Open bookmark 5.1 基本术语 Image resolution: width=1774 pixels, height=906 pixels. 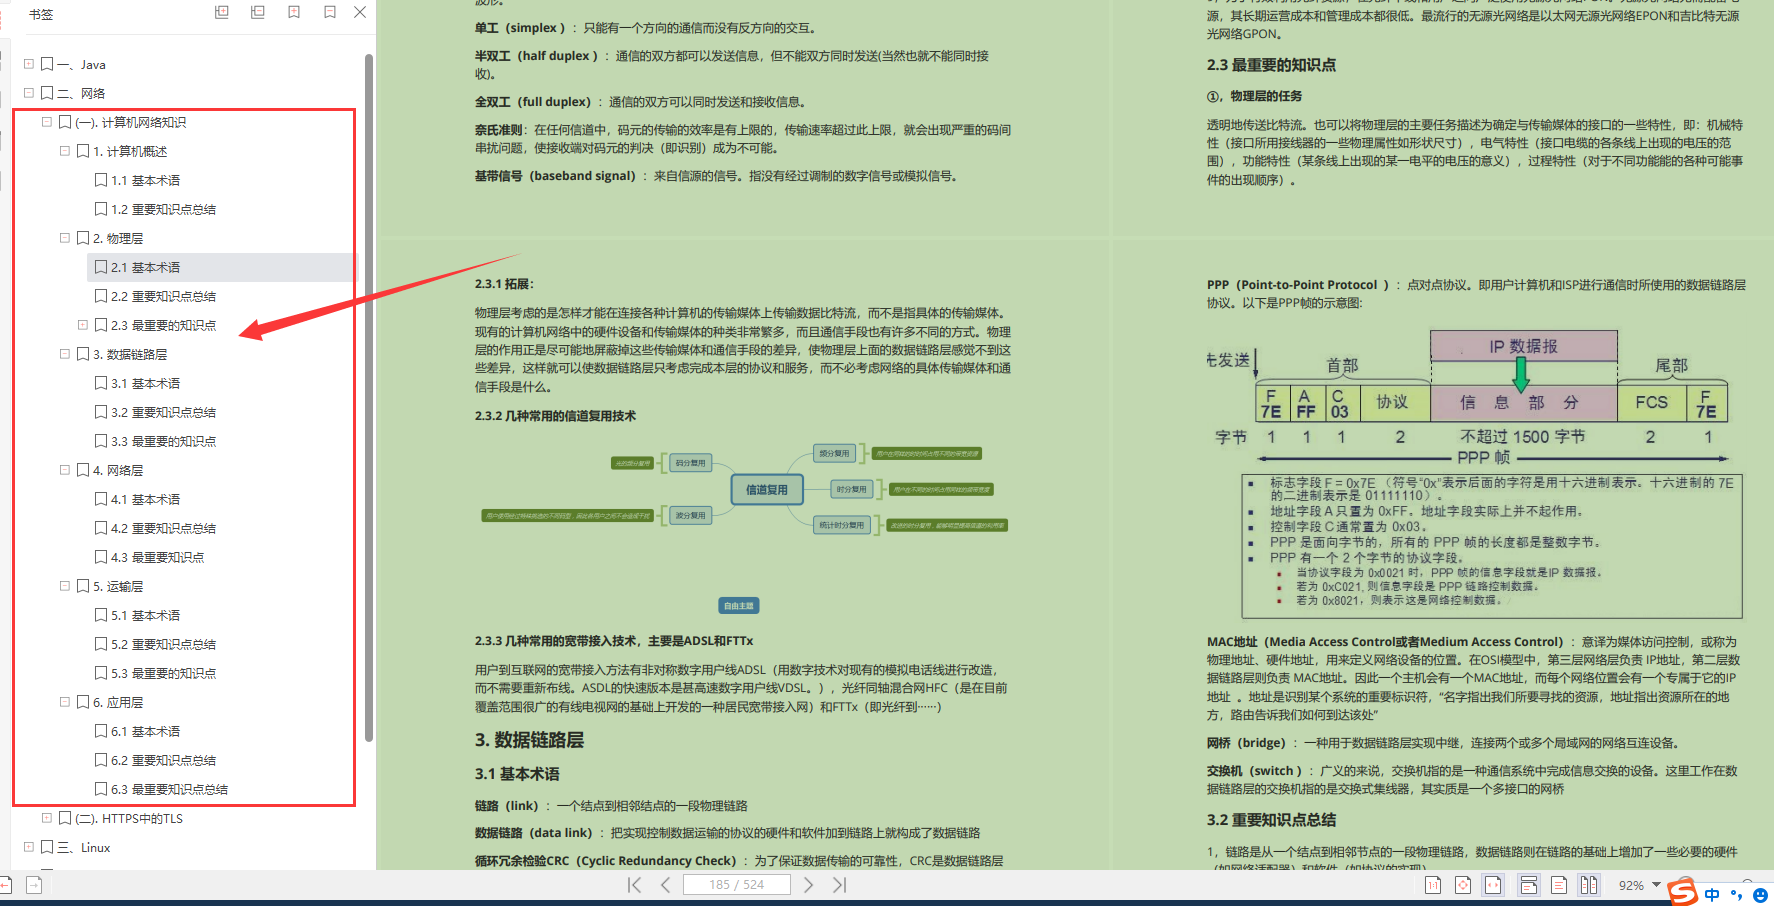(x=146, y=615)
